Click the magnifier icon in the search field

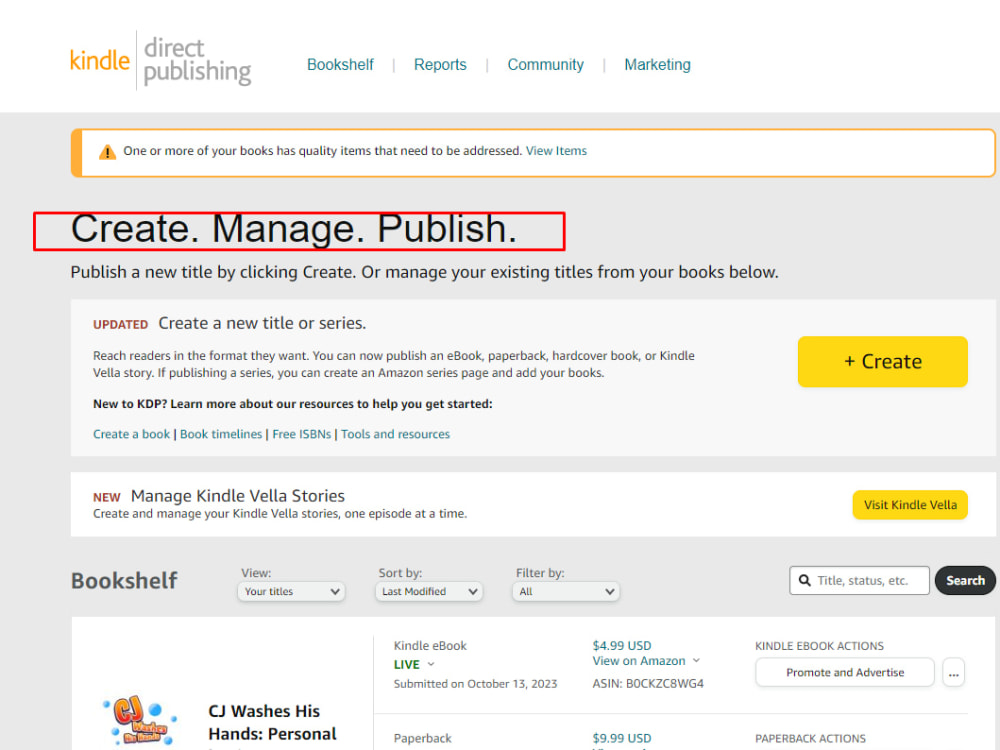805,580
